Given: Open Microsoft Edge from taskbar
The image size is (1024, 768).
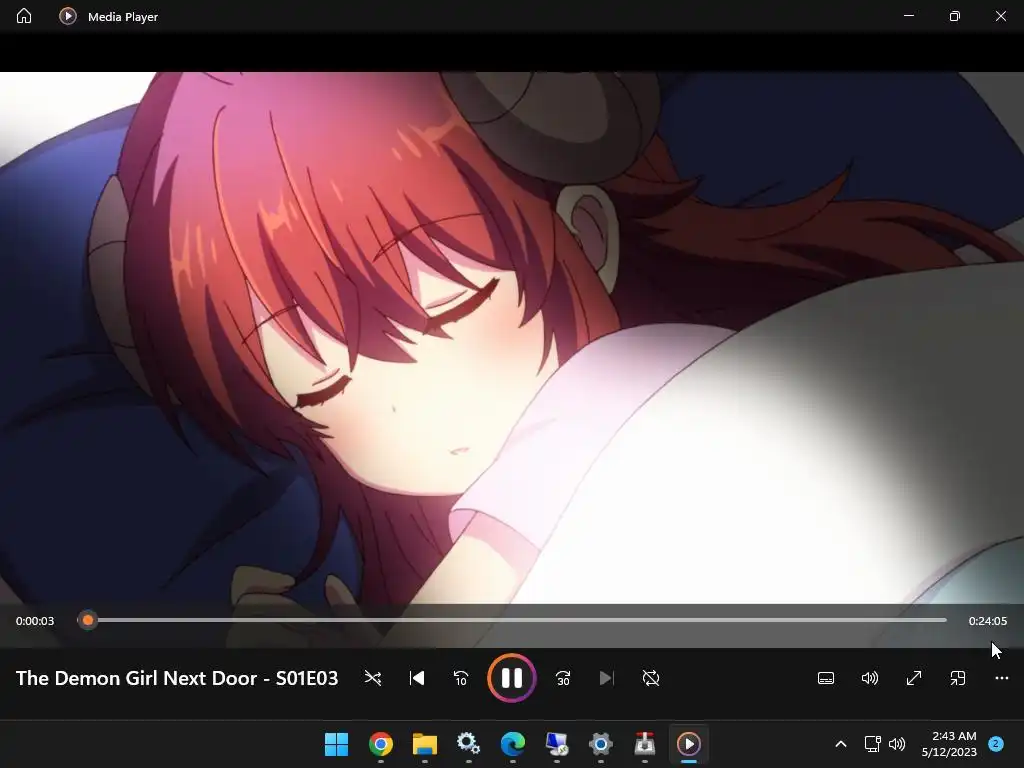Looking at the screenshot, I should pyautogui.click(x=513, y=744).
